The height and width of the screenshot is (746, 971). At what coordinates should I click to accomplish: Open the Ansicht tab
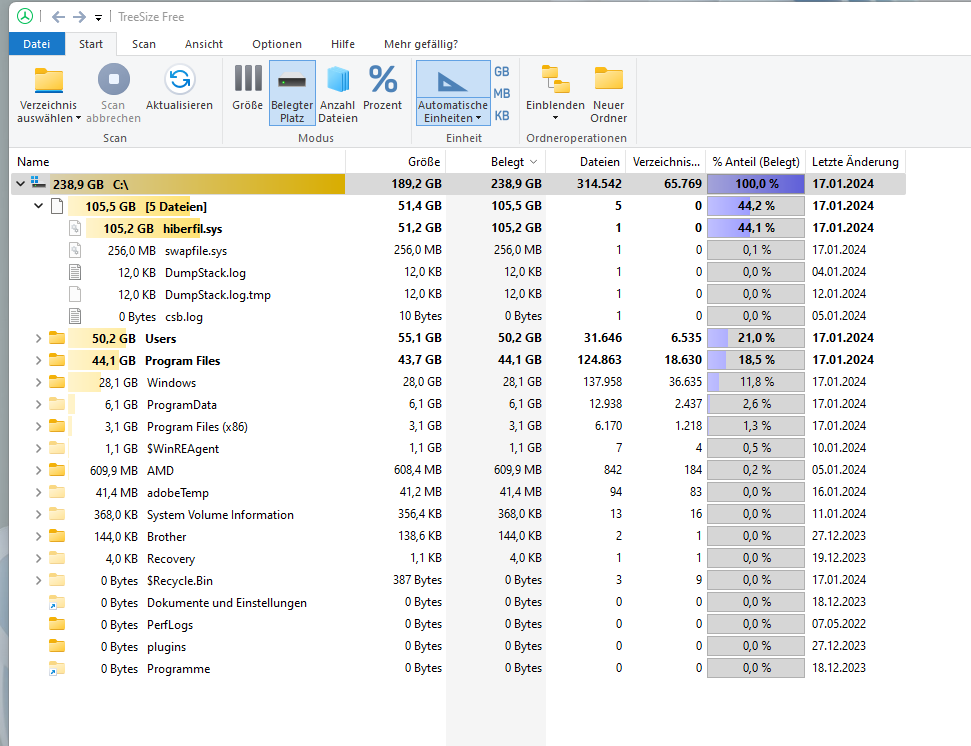(x=204, y=44)
